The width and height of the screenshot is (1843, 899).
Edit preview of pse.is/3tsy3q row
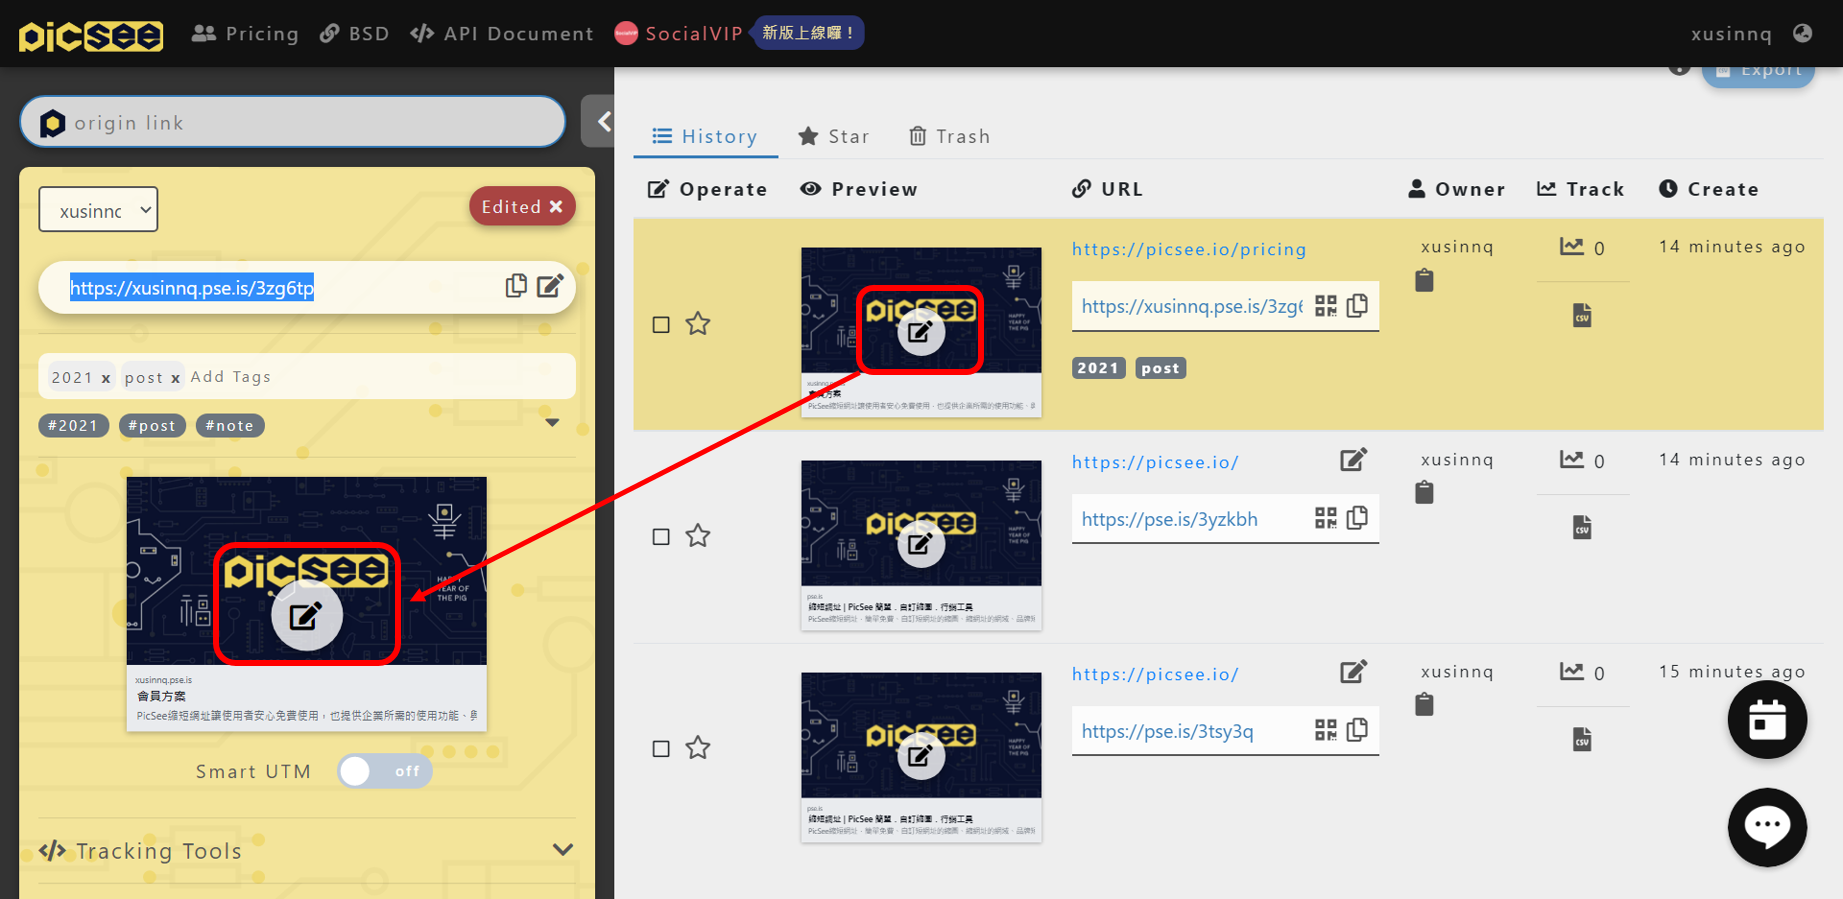click(x=920, y=756)
